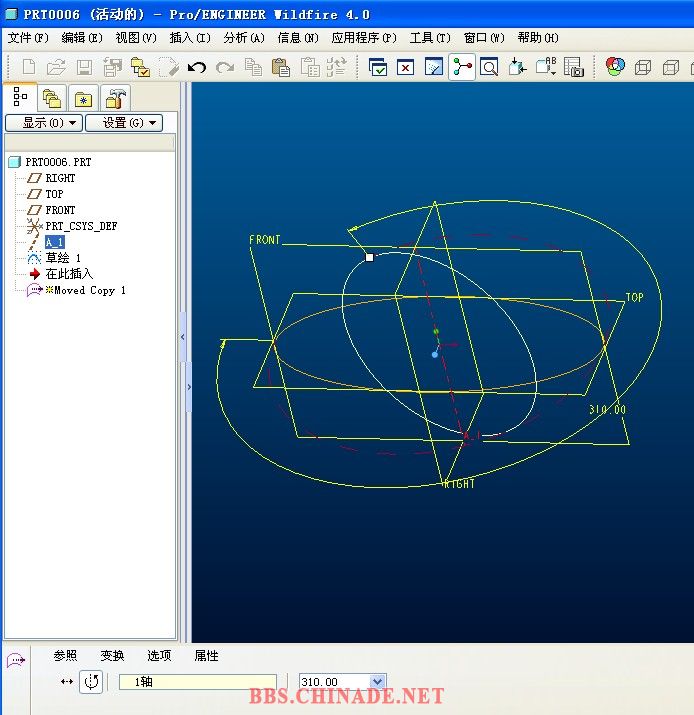Click the color appearance wheel icon
This screenshot has width=694, height=715.
click(x=615, y=67)
